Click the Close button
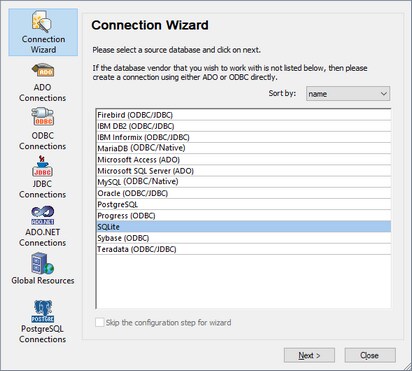Viewport: 412px width, 371px height. [x=370, y=355]
